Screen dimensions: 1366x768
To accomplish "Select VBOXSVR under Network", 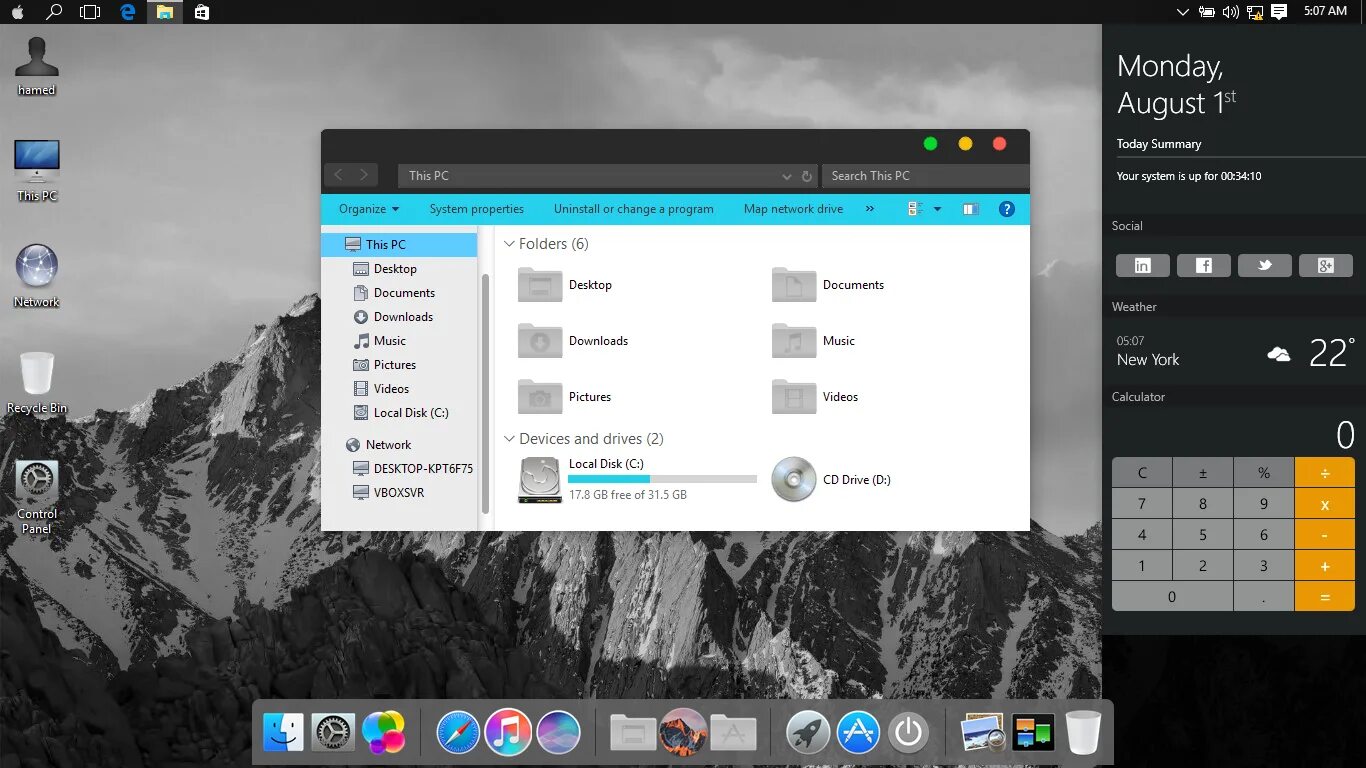I will 400,493.
